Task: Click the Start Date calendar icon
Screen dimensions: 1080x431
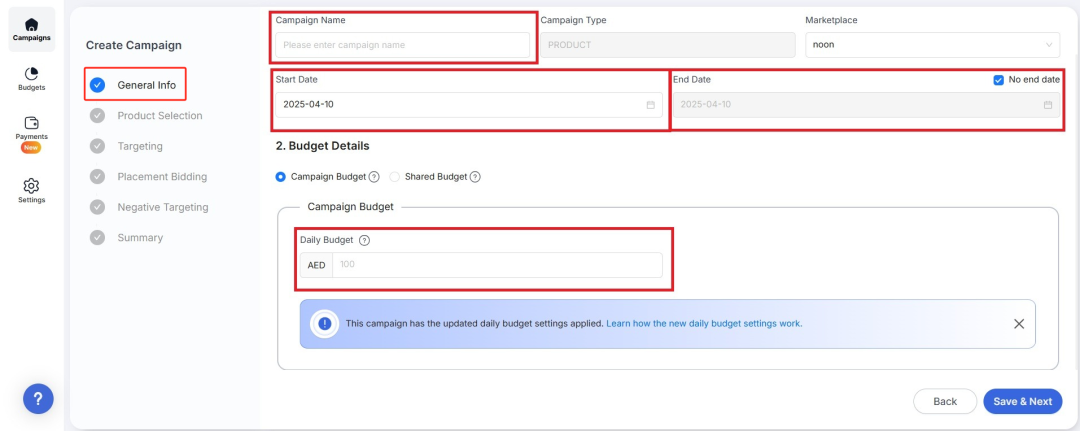Action: pyautogui.click(x=650, y=105)
